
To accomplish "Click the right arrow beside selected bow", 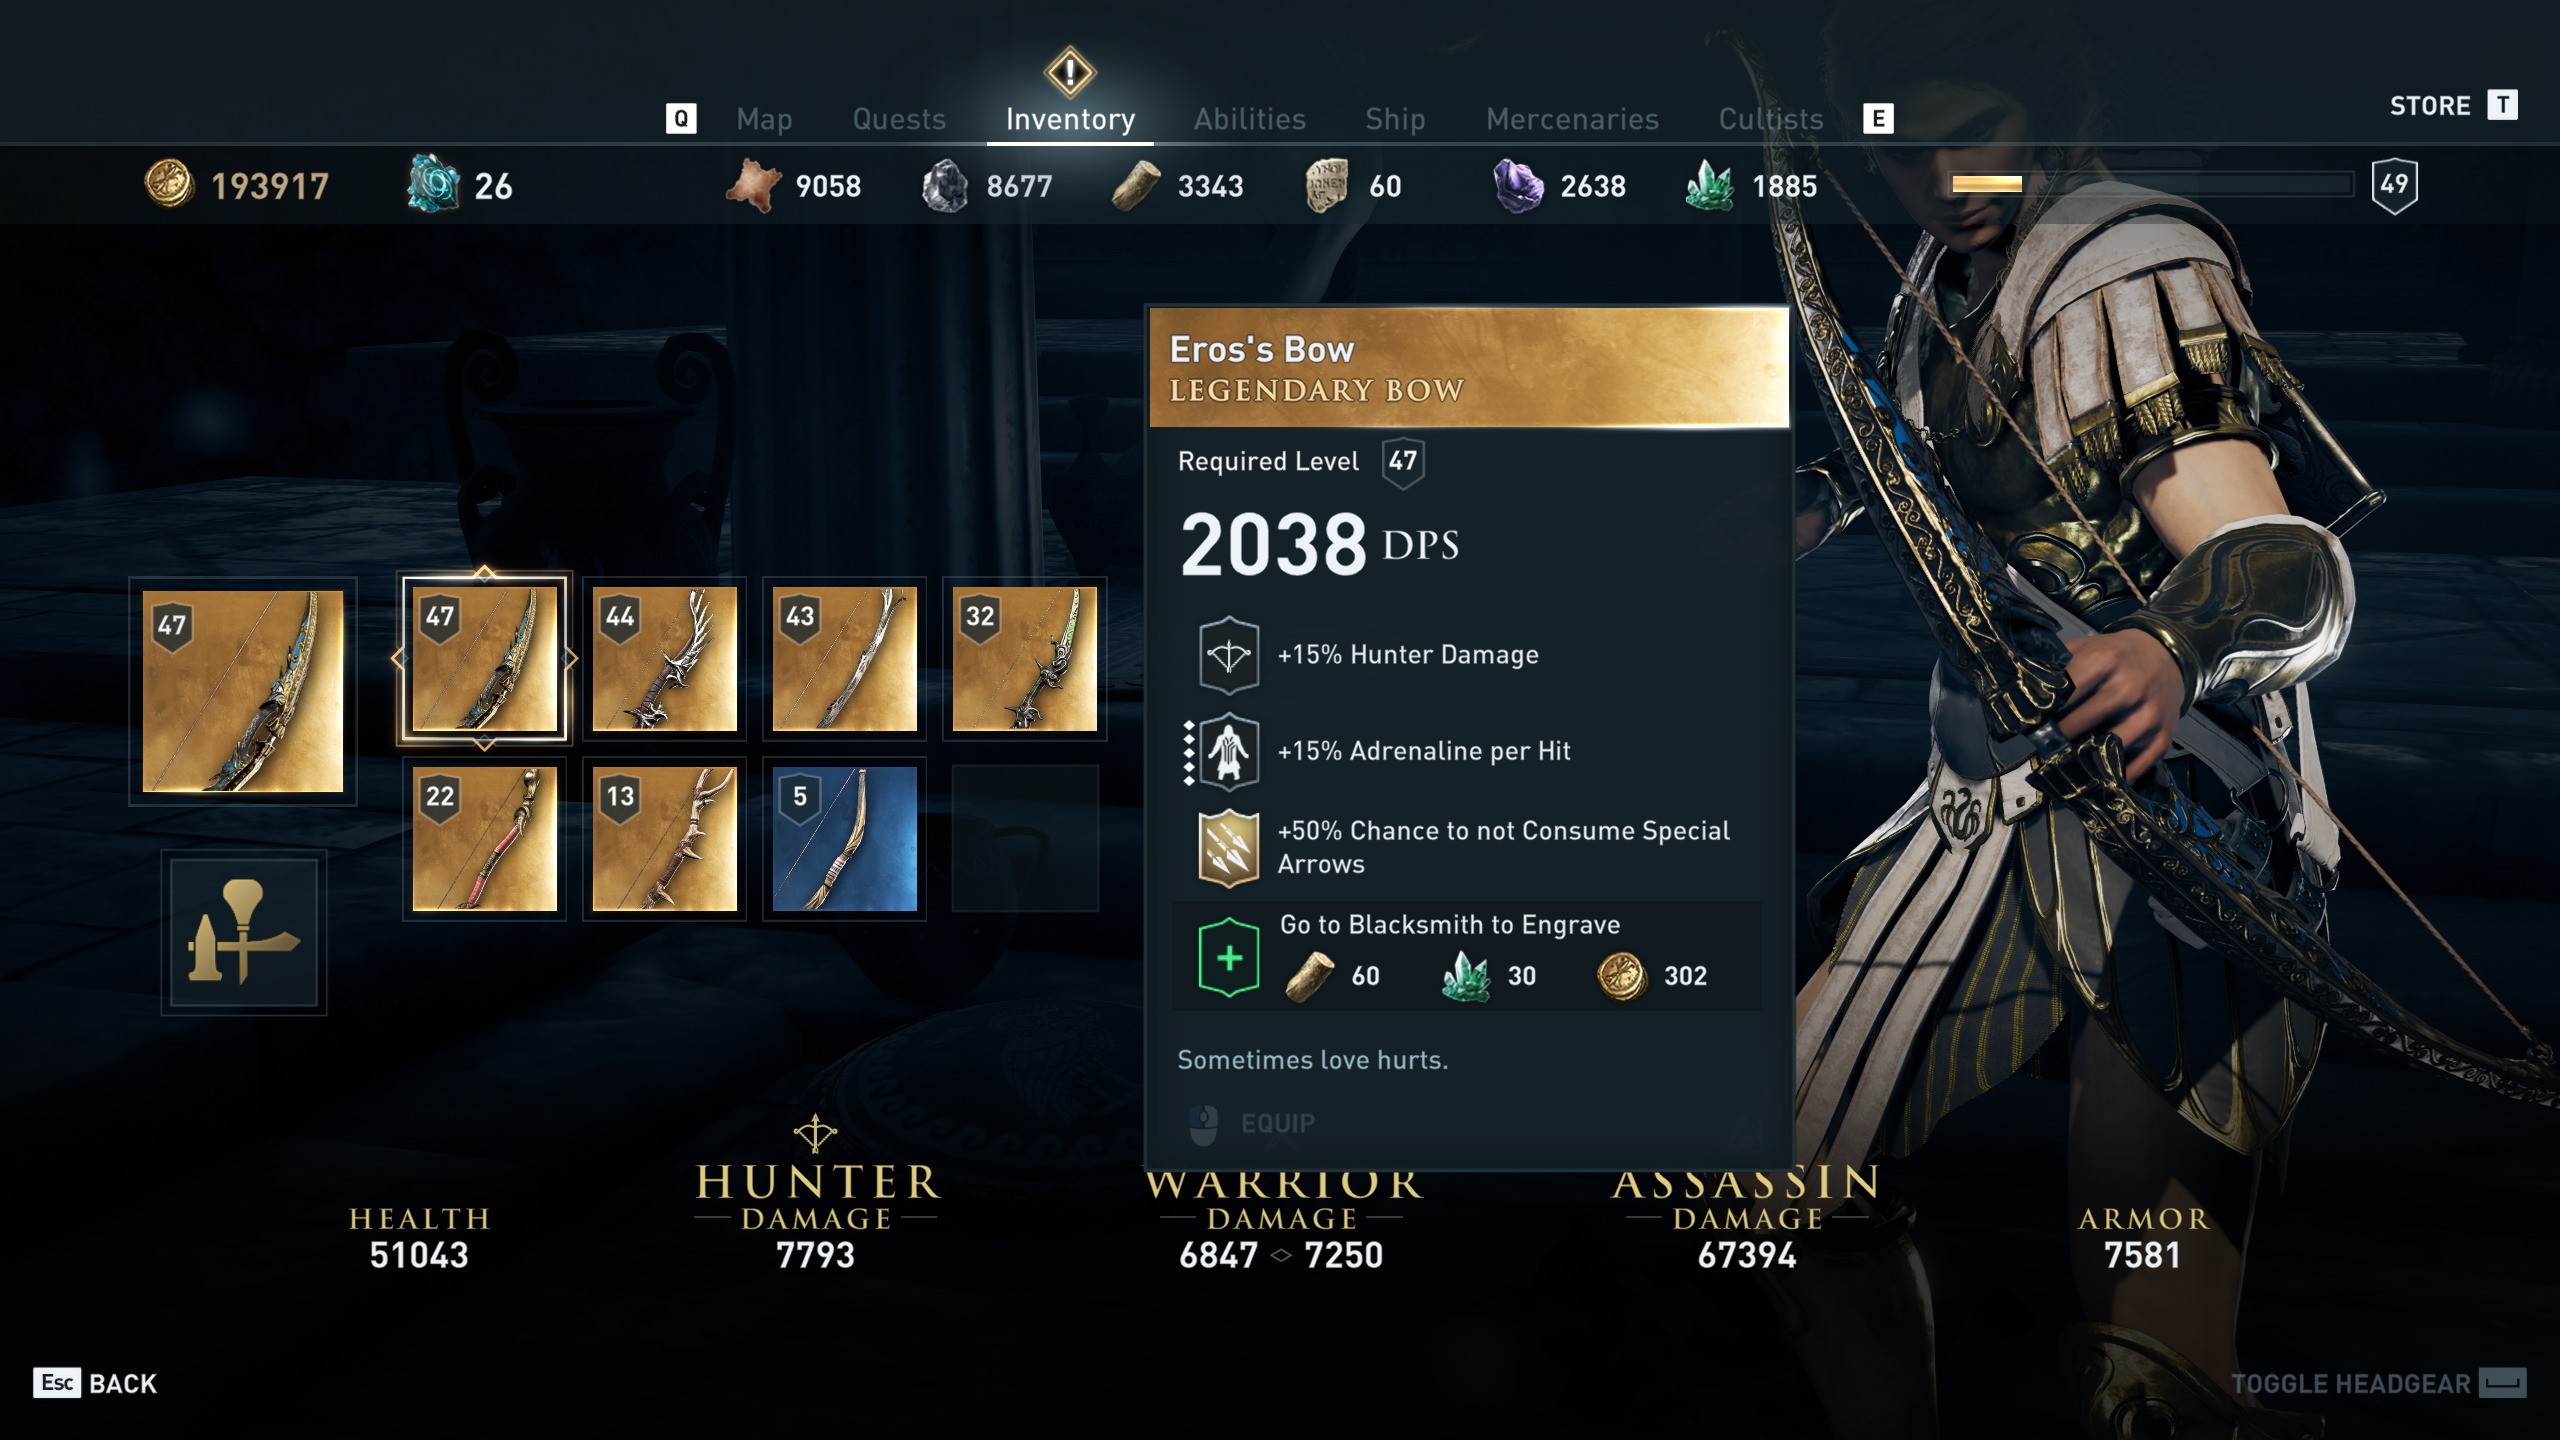I will click(x=571, y=658).
